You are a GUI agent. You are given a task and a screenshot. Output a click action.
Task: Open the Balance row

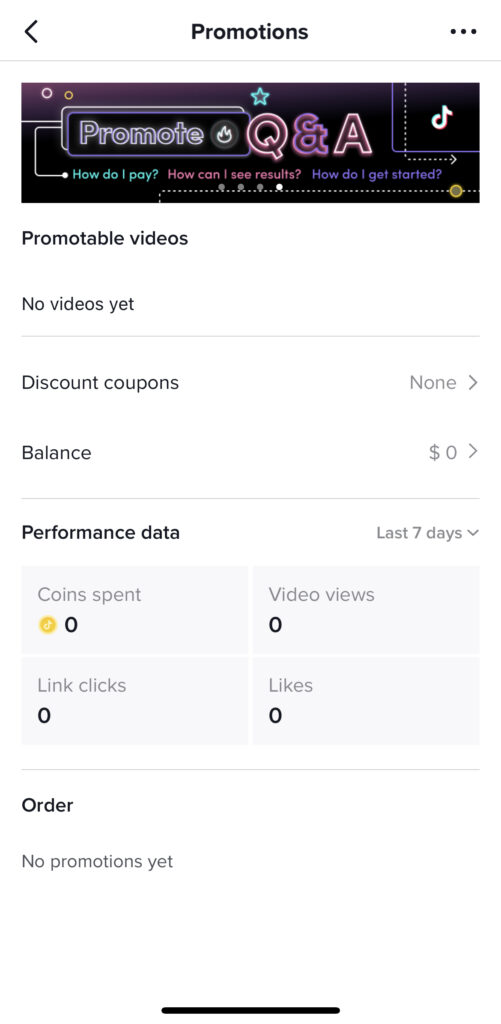click(250, 453)
